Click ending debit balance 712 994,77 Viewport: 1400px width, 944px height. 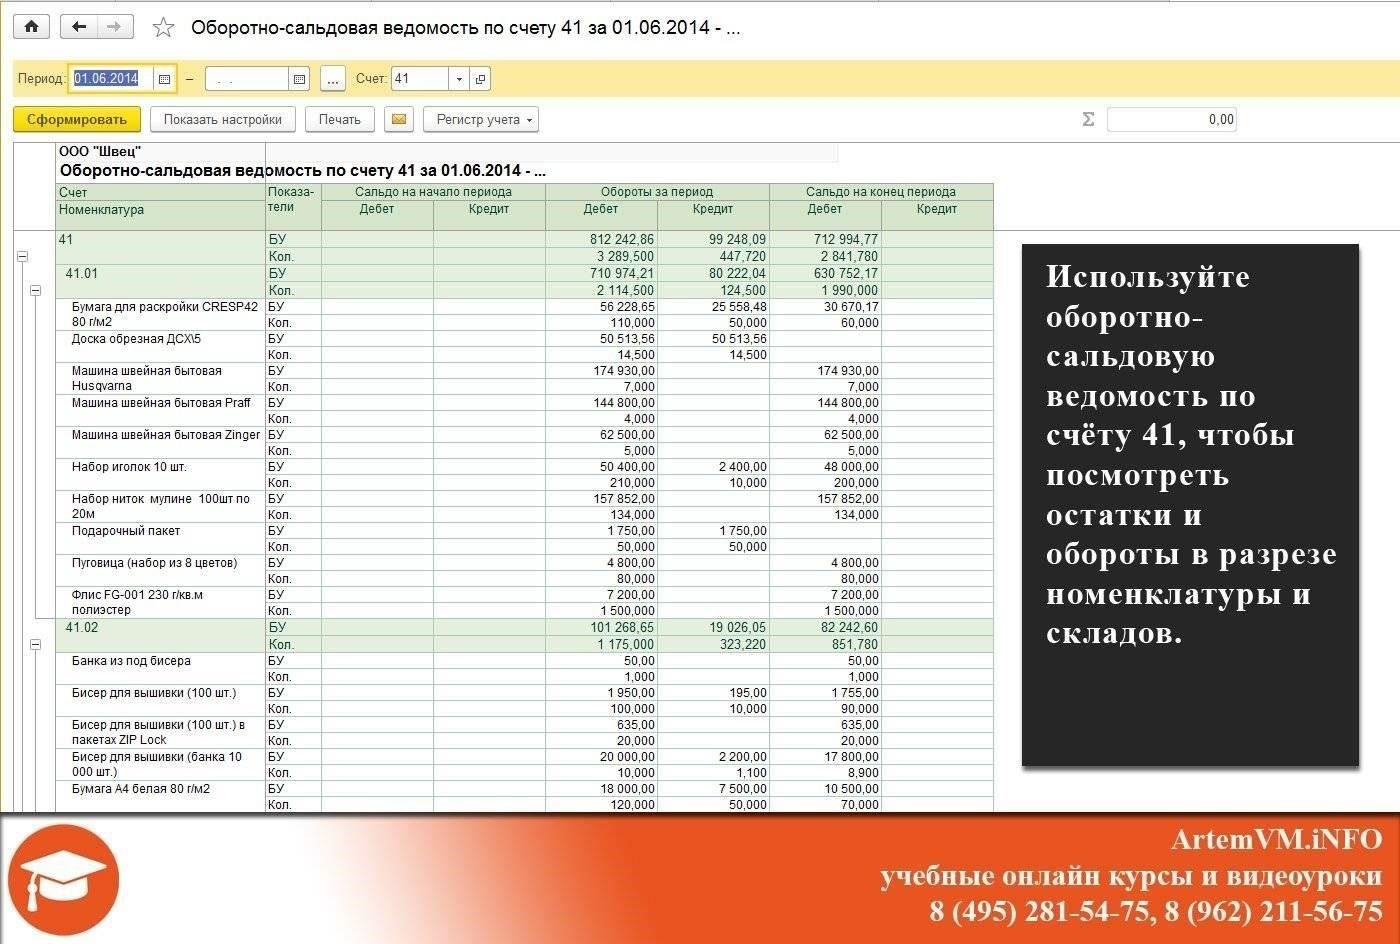(846, 240)
